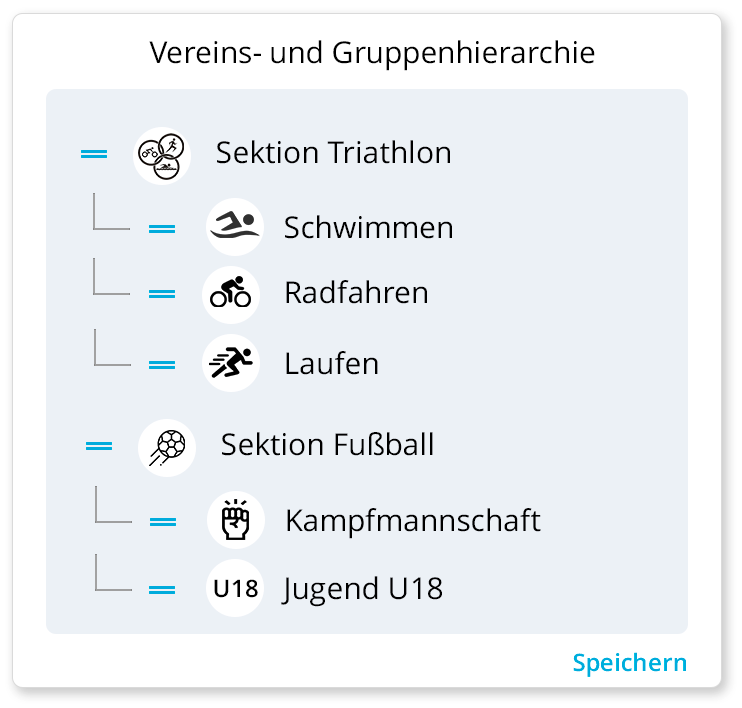Select the Sektion Triathlon label
Image resolution: width=742 pixels, height=708 pixels.
coord(333,153)
